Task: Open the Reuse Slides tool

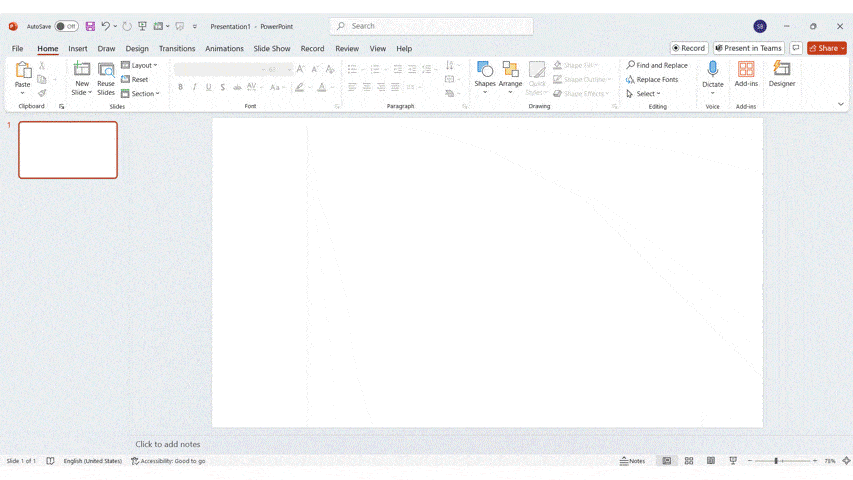Action: click(106, 78)
